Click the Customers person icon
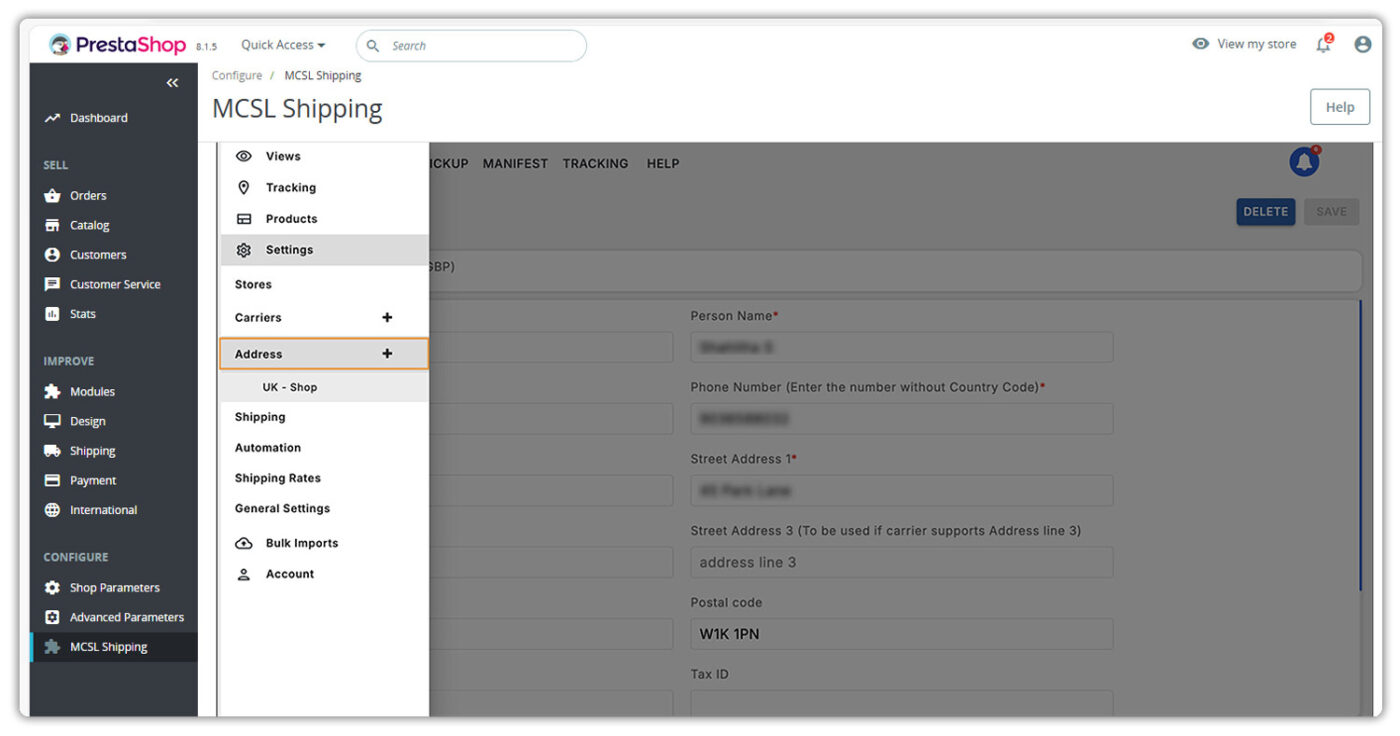The width and height of the screenshot is (1400, 736). 52,255
